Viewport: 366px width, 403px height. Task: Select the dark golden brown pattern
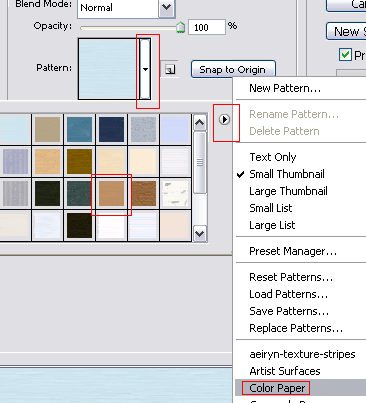pyautogui.click(x=79, y=162)
